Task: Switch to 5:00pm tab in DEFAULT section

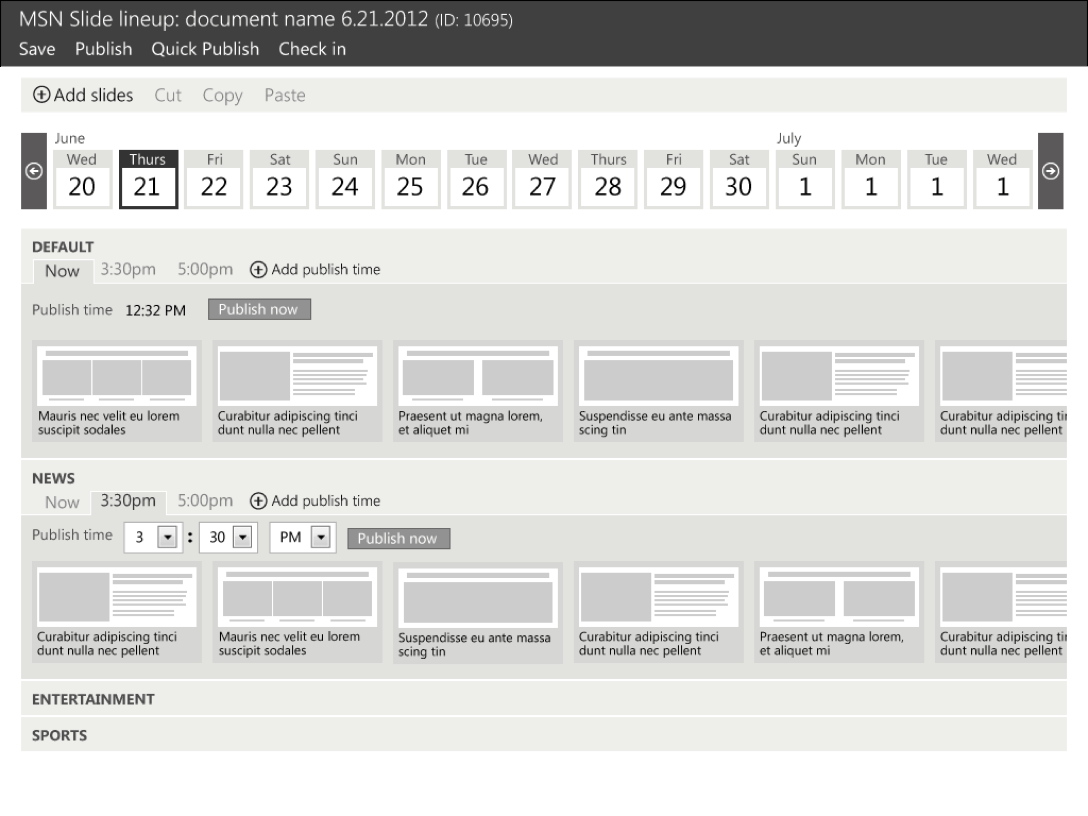Action: (205, 269)
